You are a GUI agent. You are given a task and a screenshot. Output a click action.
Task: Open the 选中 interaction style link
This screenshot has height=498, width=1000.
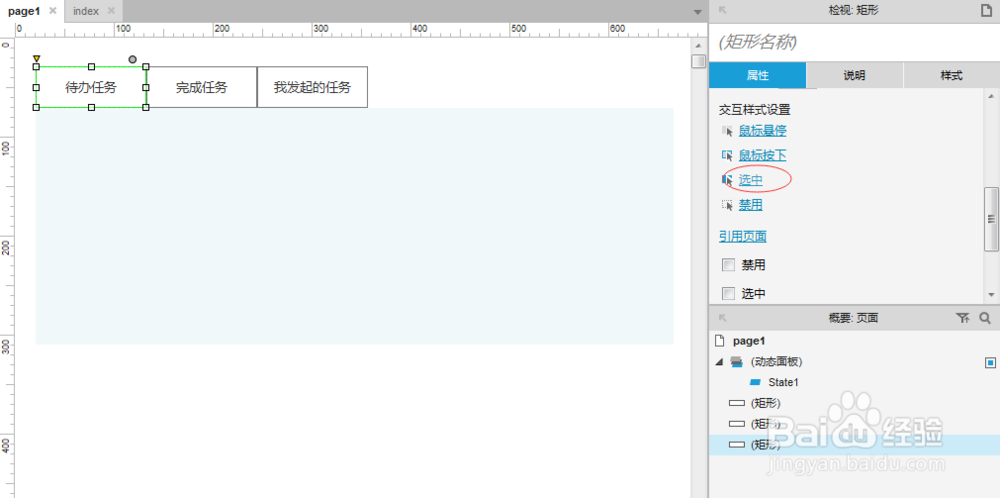pos(751,180)
